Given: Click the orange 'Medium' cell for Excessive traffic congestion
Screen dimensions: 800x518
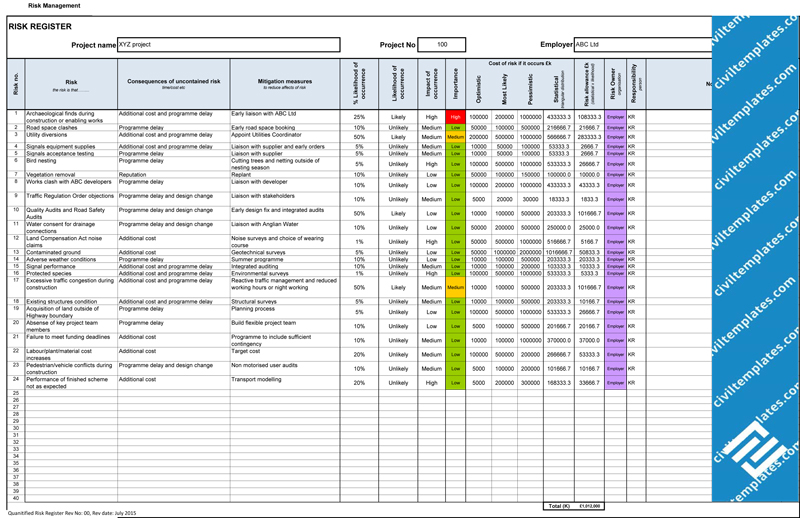Looking at the screenshot, I should pyautogui.click(x=456, y=287).
